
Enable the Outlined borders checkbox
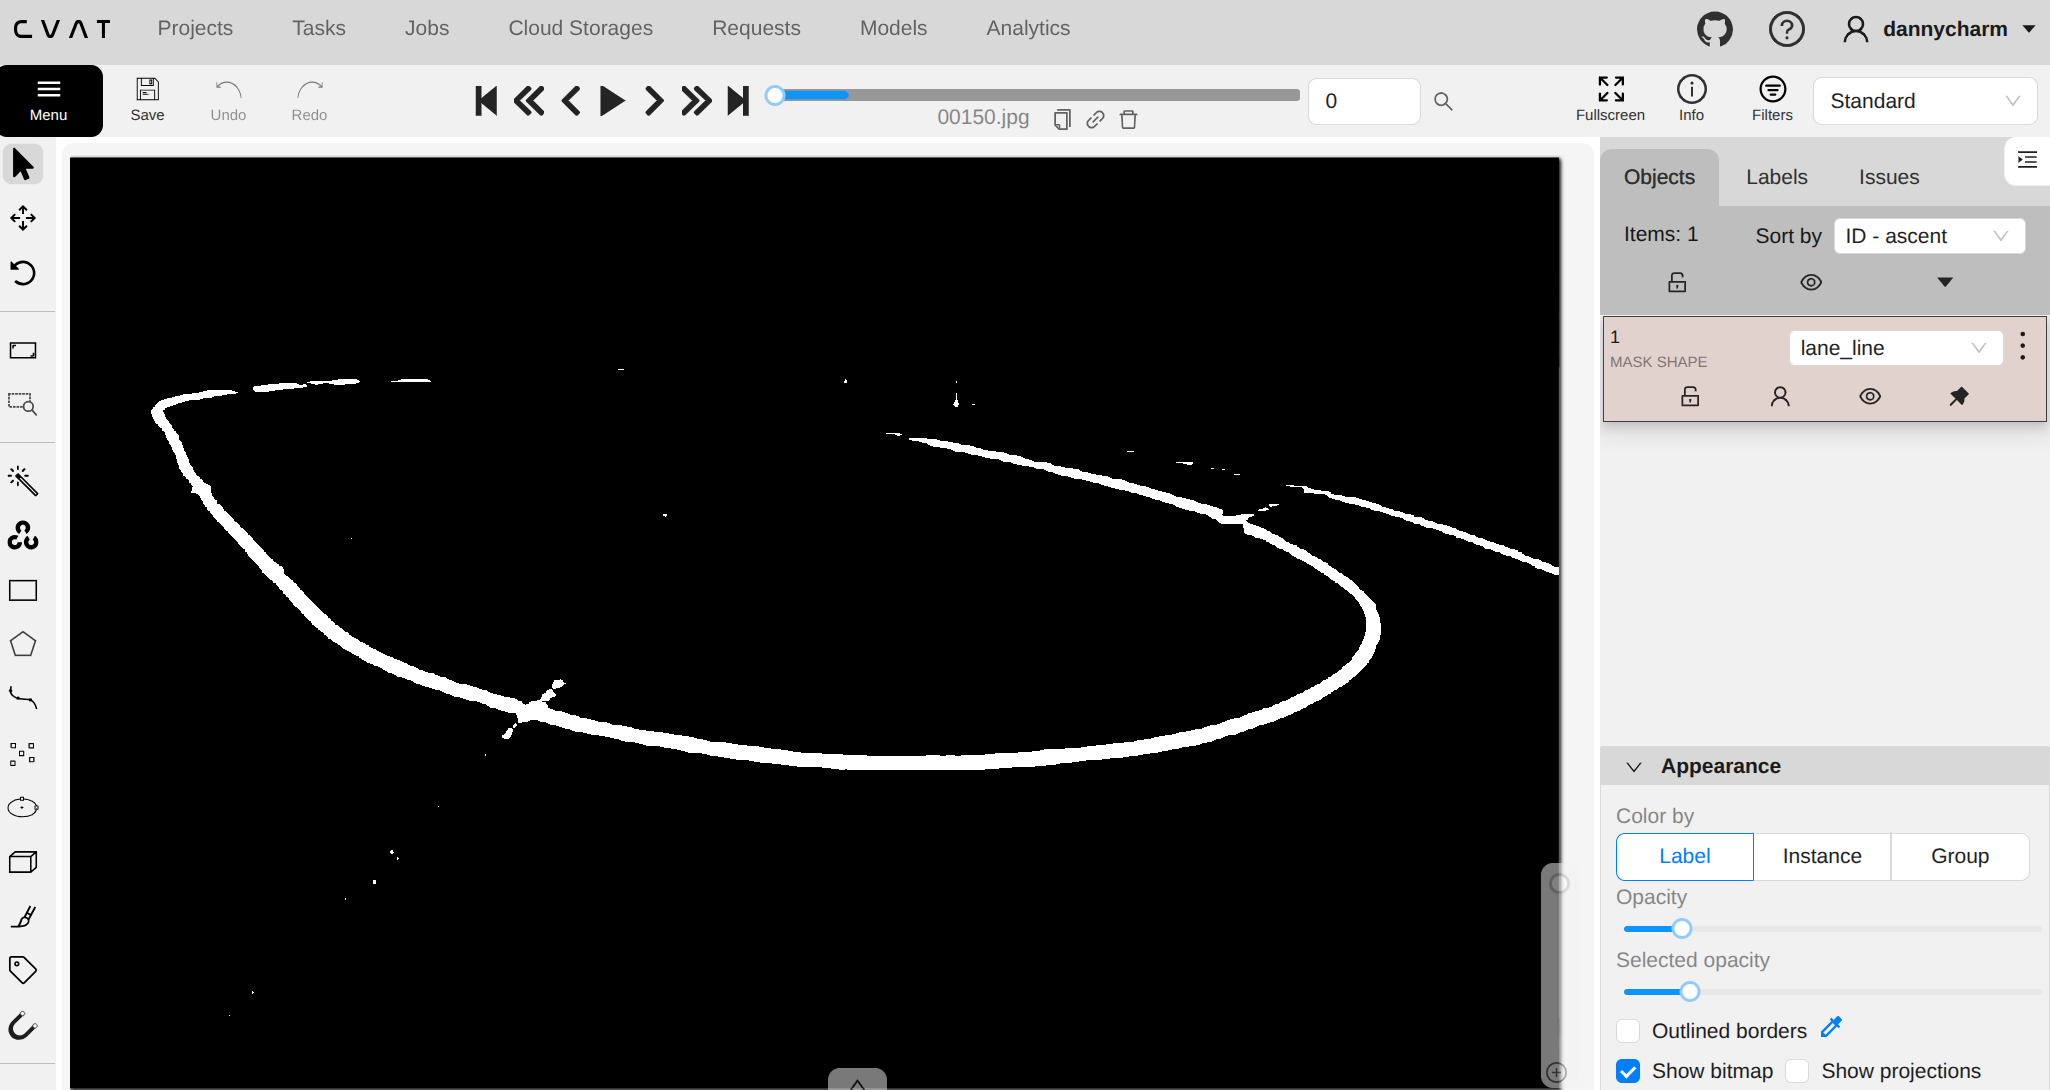coord(1628,1031)
